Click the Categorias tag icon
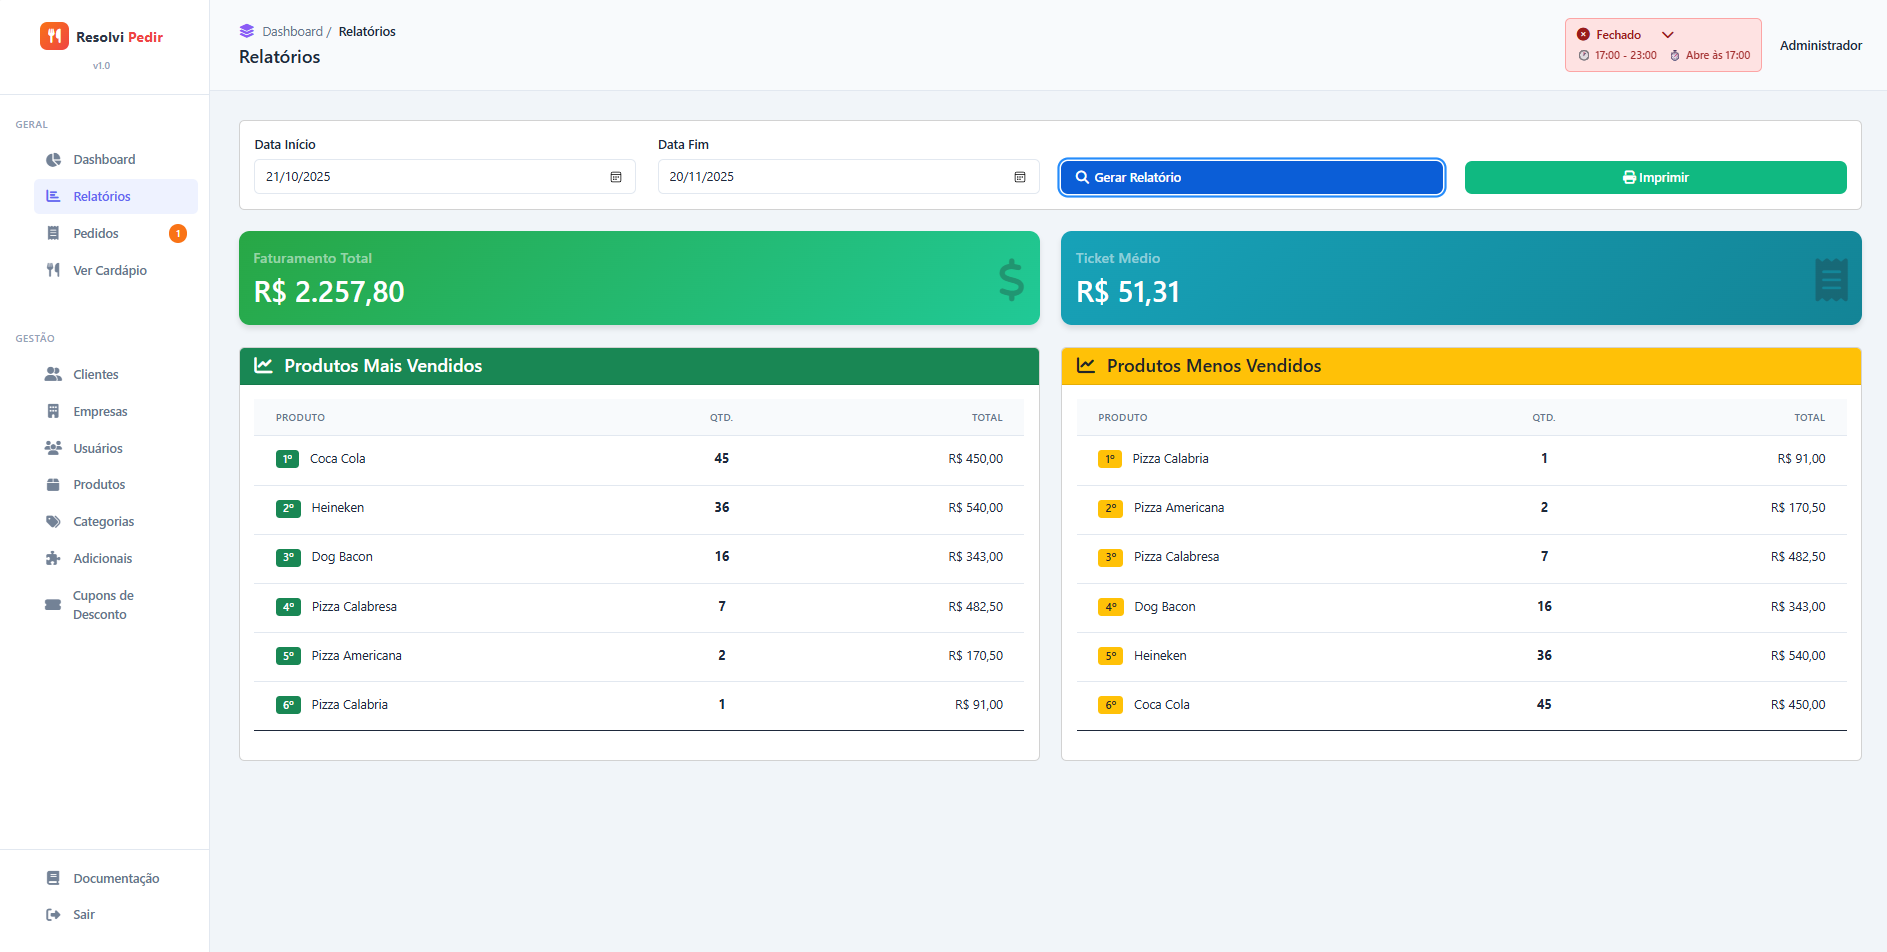 (x=53, y=522)
